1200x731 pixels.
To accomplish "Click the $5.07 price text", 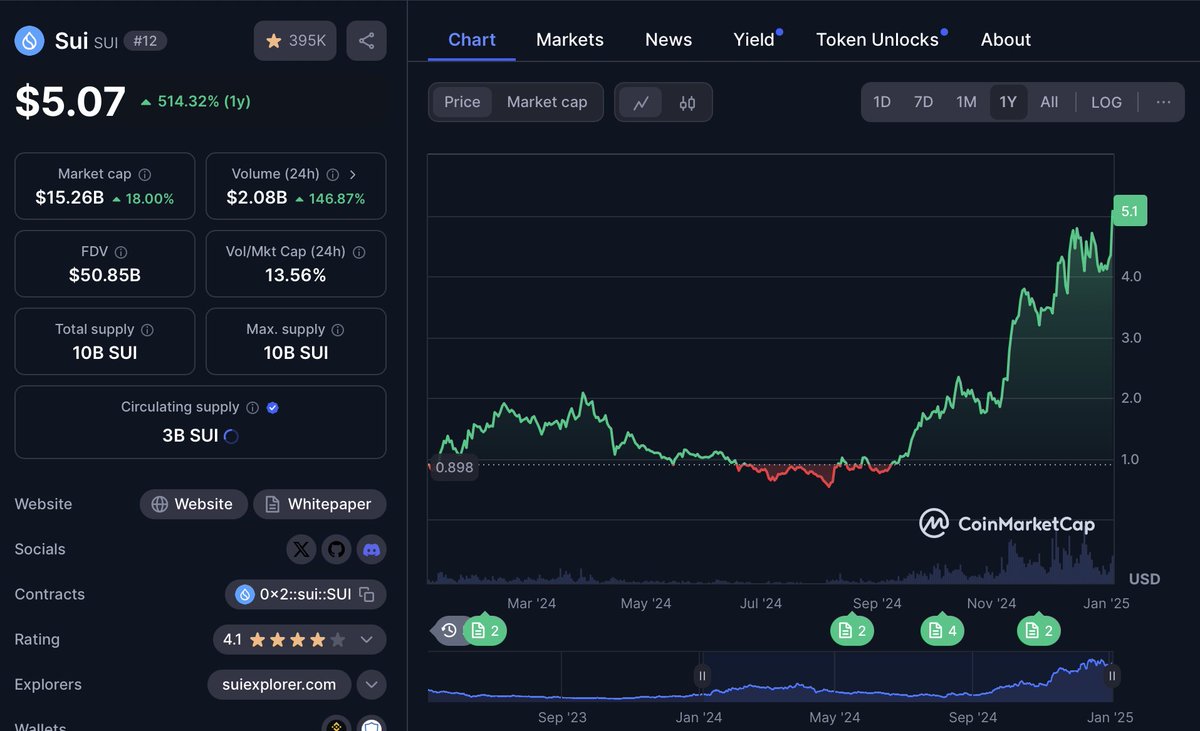I will tap(70, 102).
